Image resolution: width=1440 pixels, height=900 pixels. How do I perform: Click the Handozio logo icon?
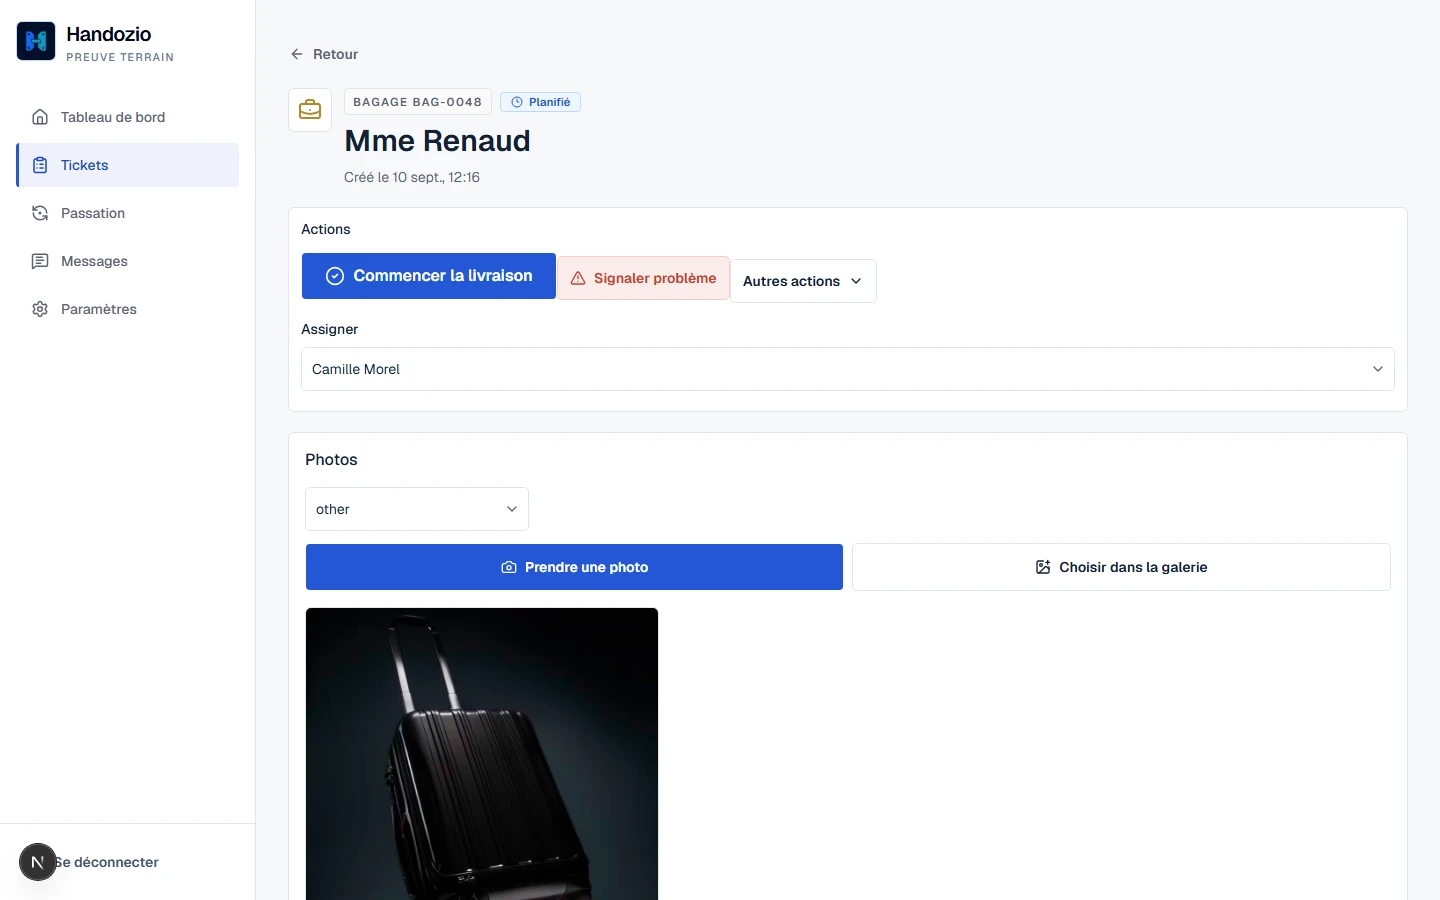pos(36,41)
